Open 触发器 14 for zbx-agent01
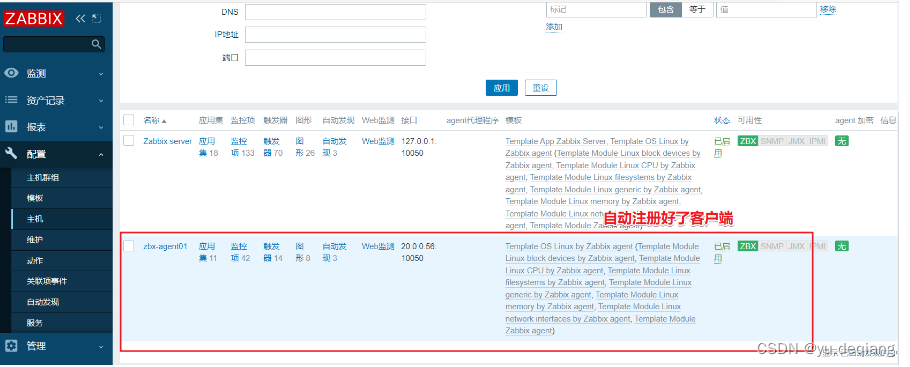Viewport: 910px width, 367px height. [273, 252]
